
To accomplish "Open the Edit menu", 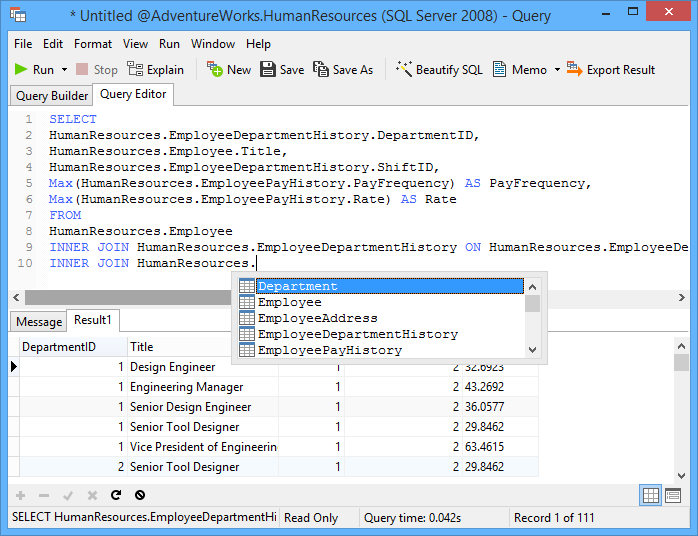I will point(53,44).
